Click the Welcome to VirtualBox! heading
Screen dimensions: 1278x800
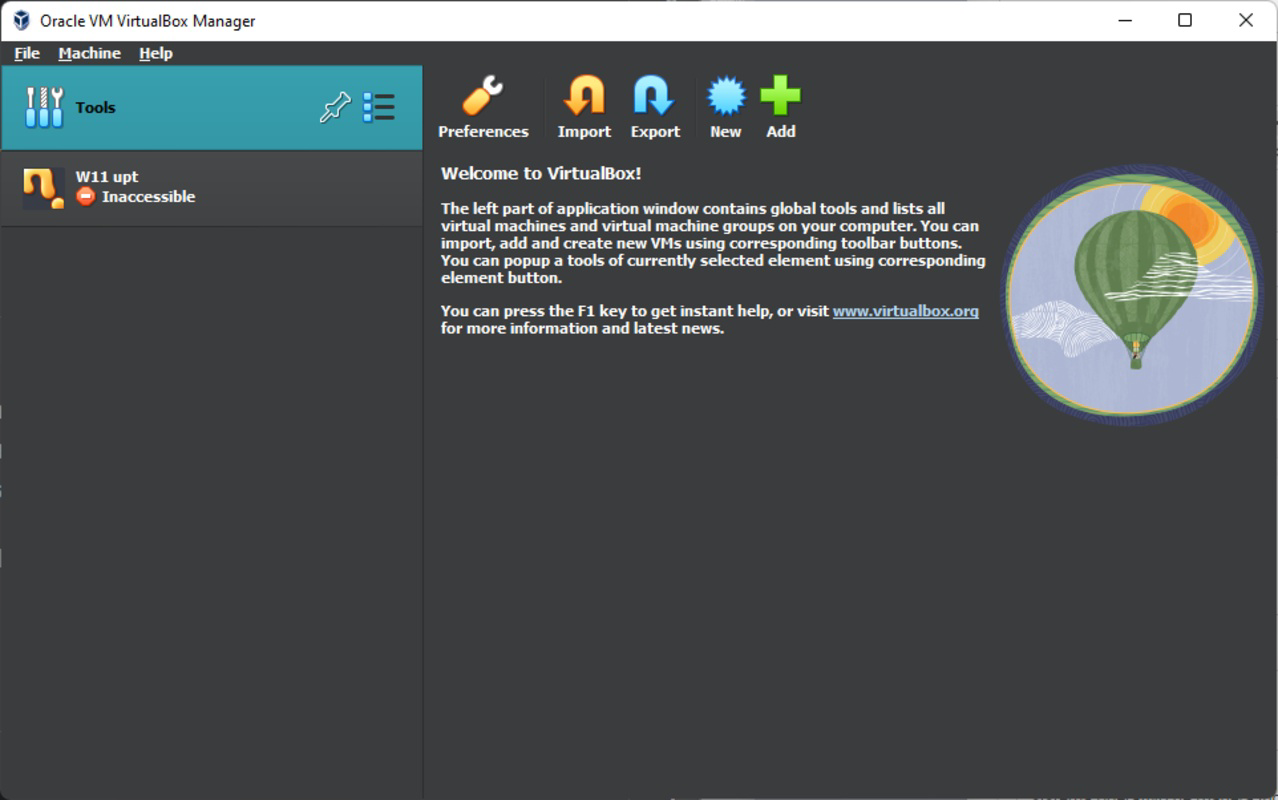(x=541, y=173)
